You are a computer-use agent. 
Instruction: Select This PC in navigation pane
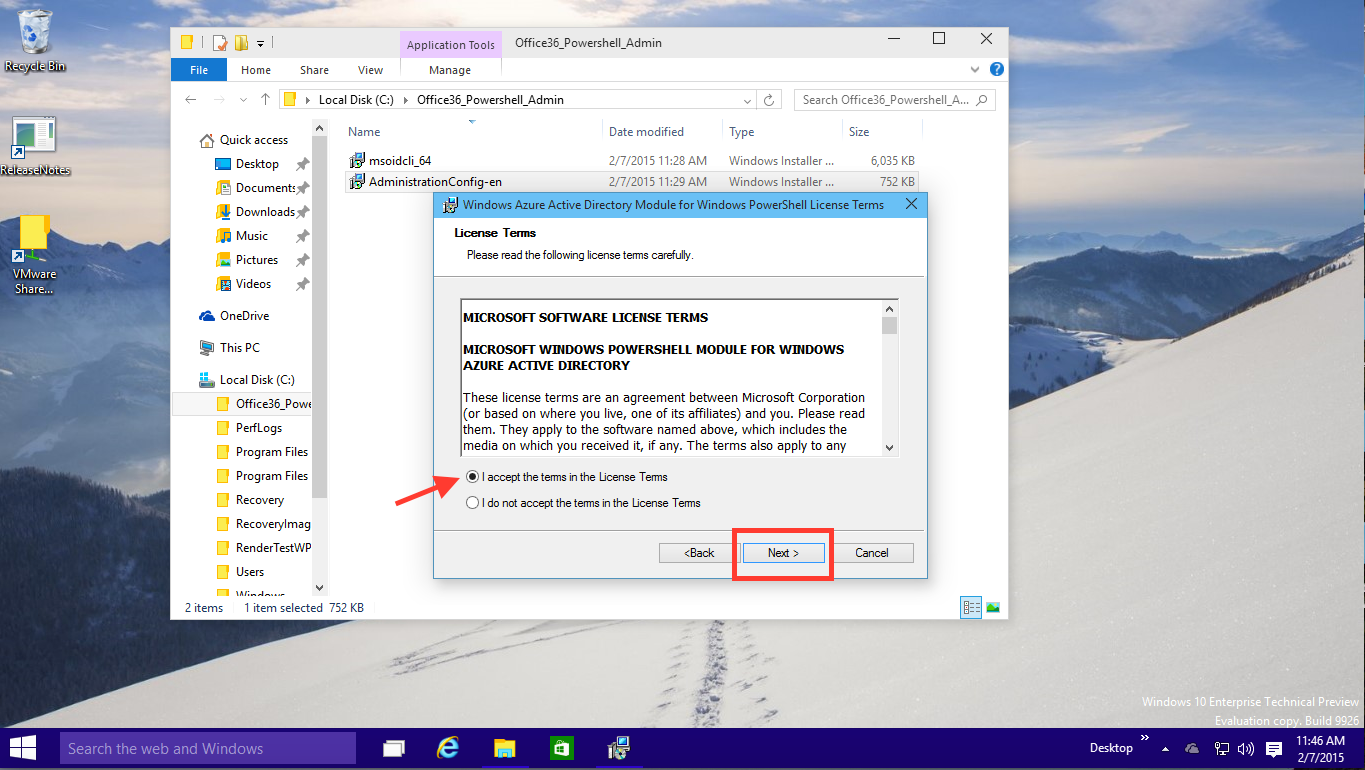click(239, 348)
